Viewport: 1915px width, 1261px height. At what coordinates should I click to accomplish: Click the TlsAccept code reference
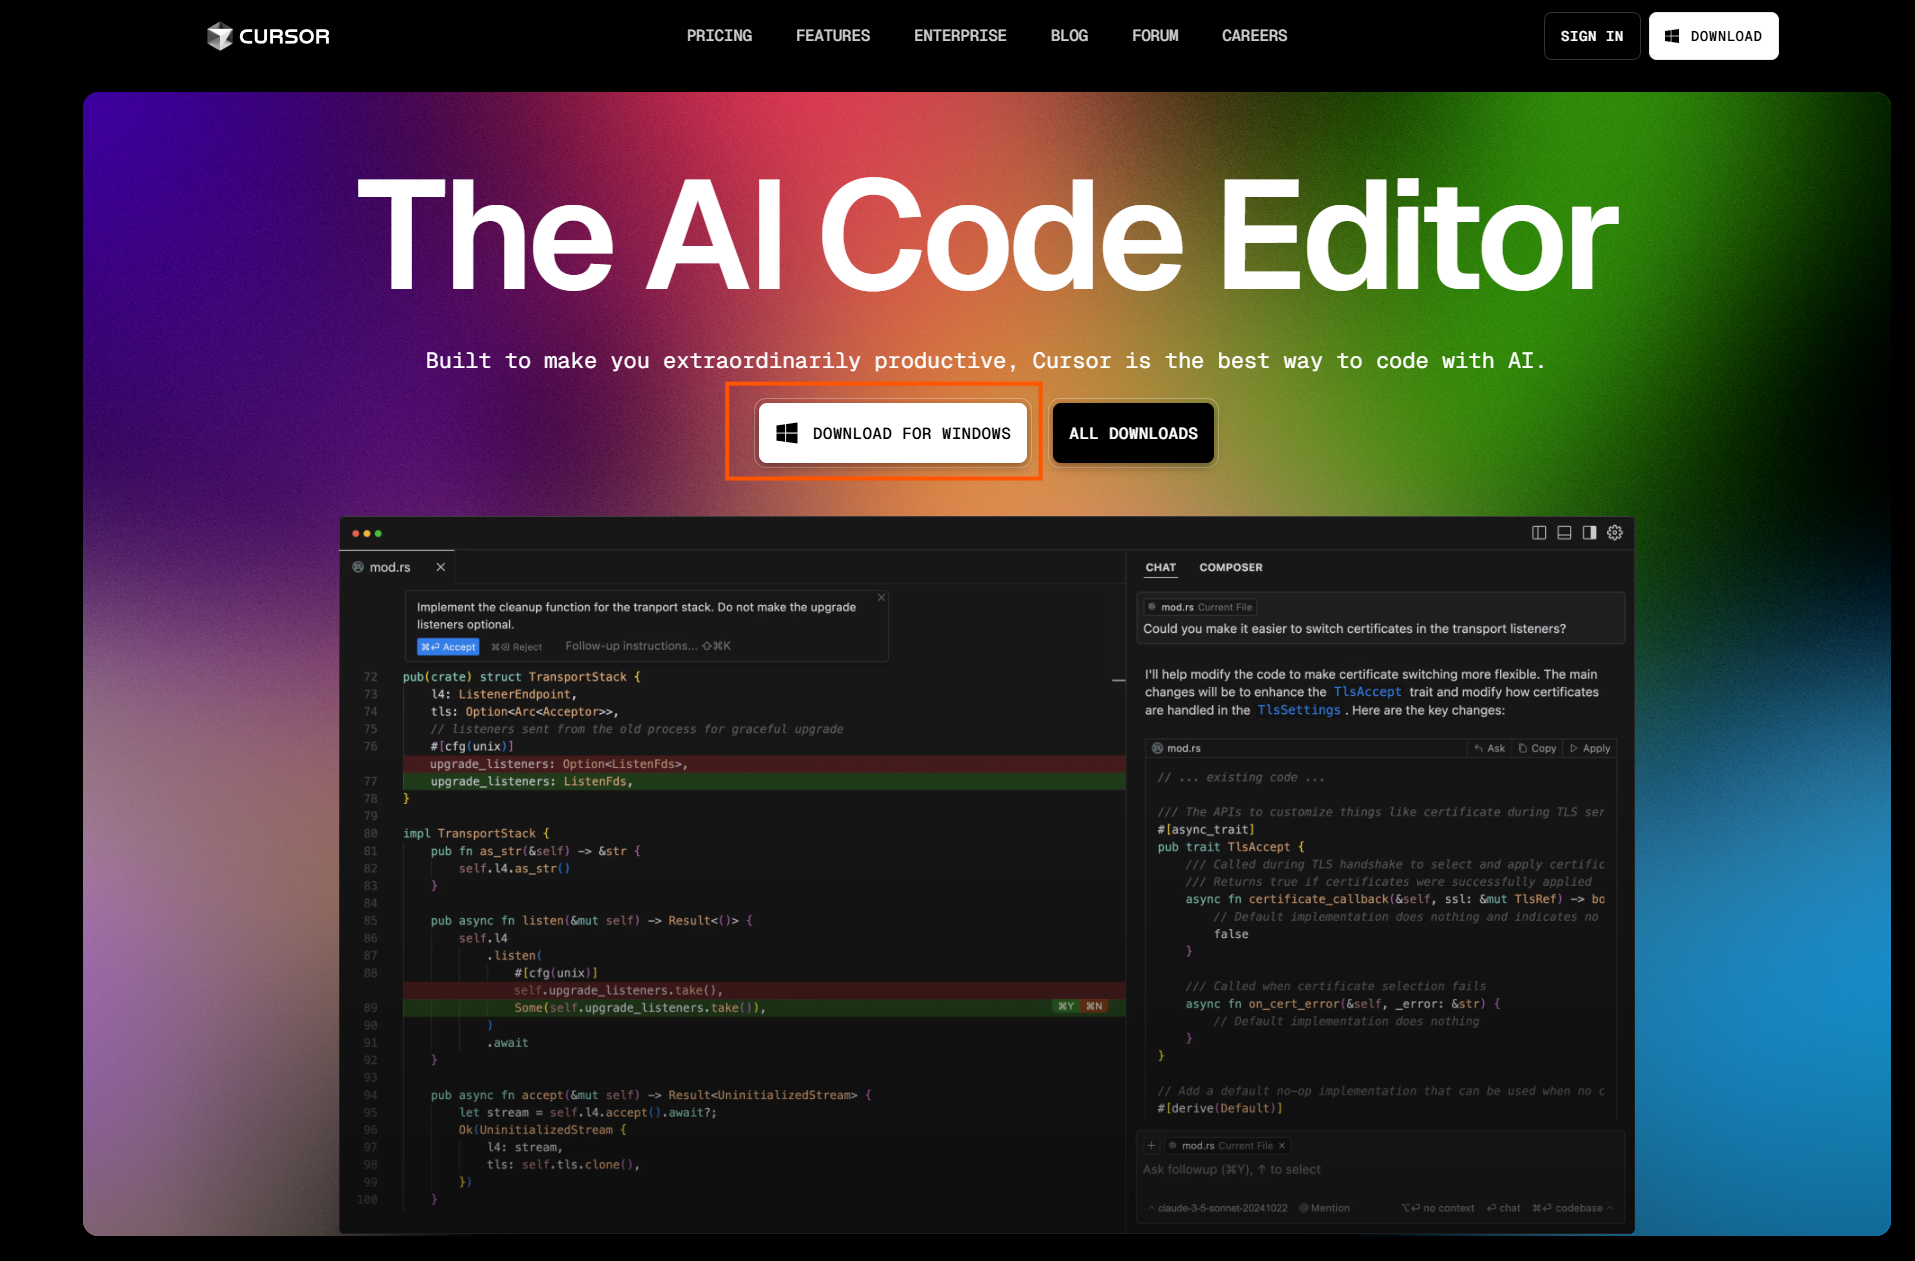pyautogui.click(x=1367, y=692)
